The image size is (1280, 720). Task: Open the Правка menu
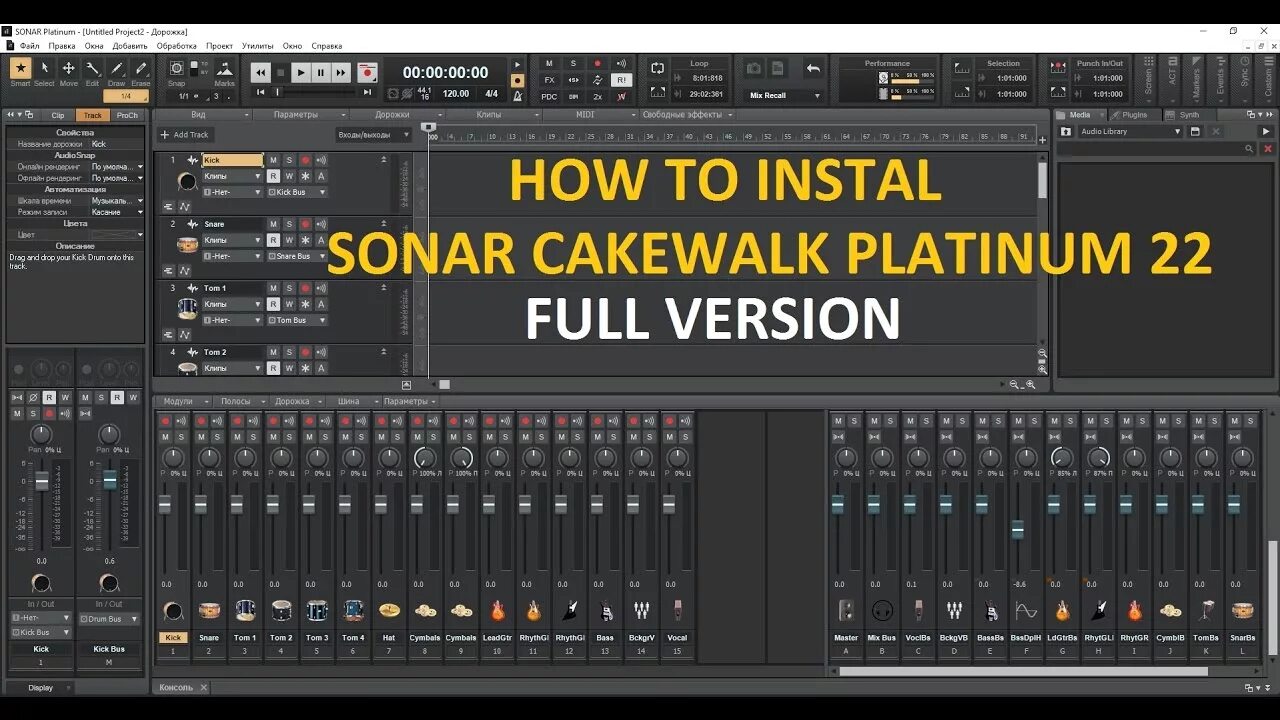[62, 46]
